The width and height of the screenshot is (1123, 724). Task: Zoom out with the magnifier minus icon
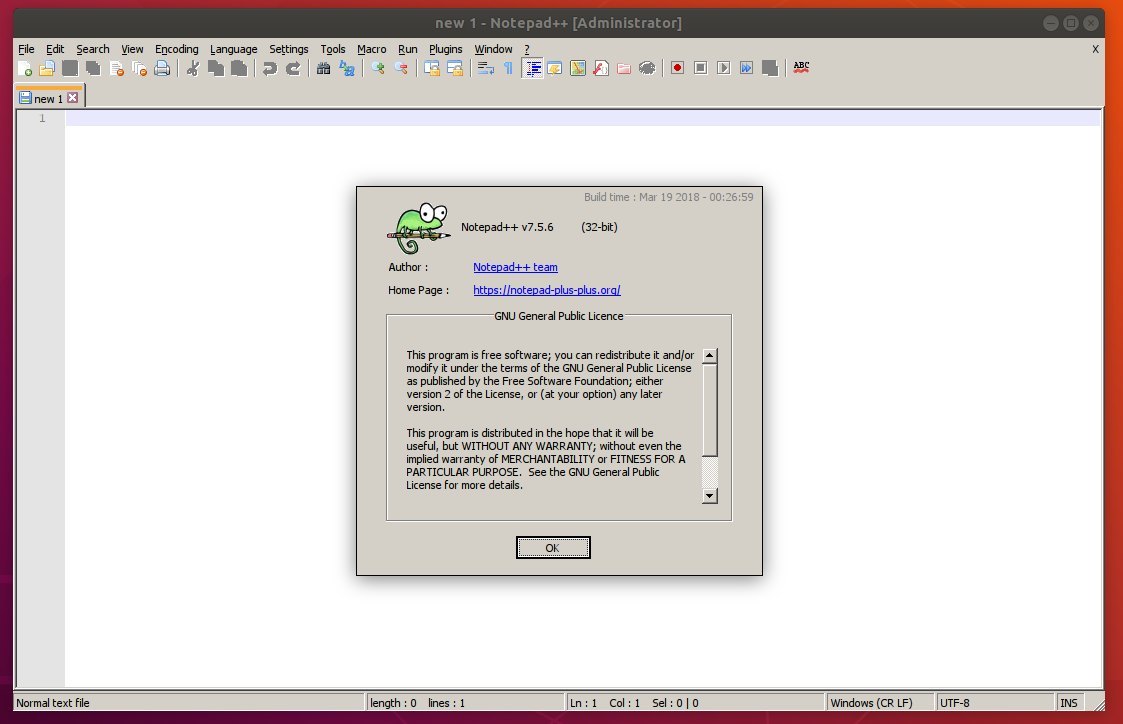click(x=401, y=68)
